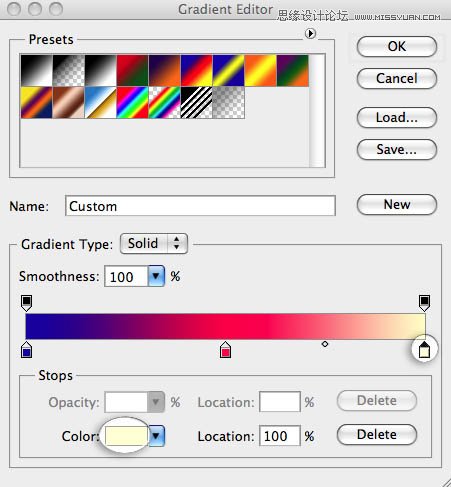The image size is (451, 487).
Task: Create a New gradient preset
Action: [397, 205]
